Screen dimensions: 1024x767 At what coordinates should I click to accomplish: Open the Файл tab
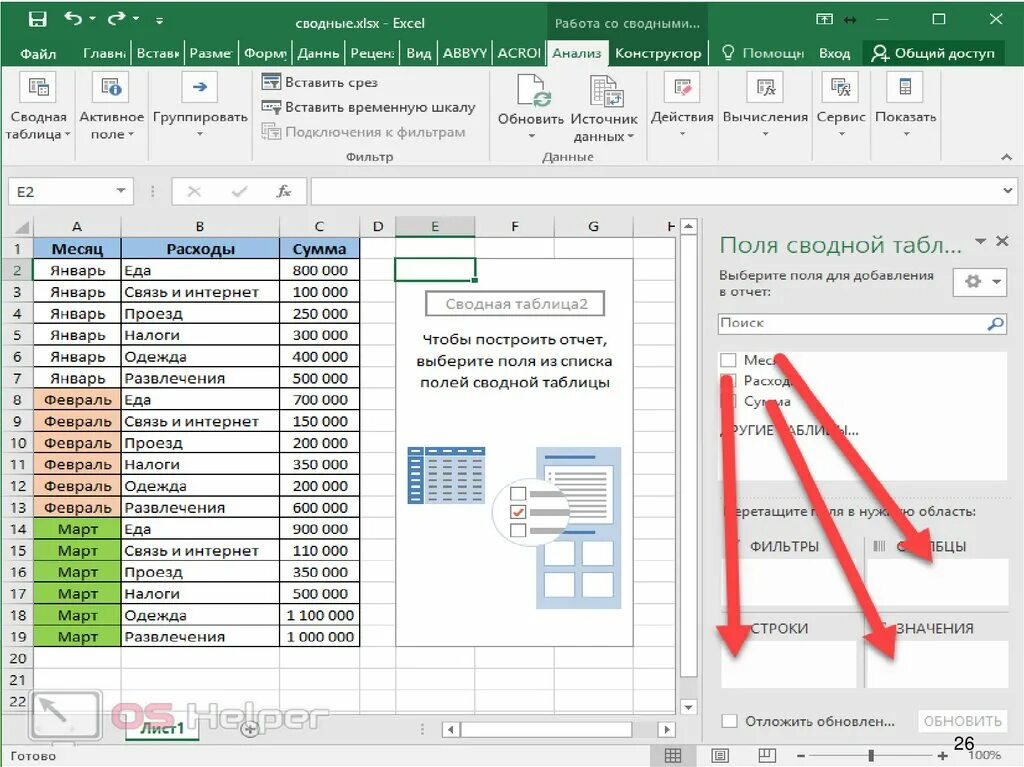point(38,54)
